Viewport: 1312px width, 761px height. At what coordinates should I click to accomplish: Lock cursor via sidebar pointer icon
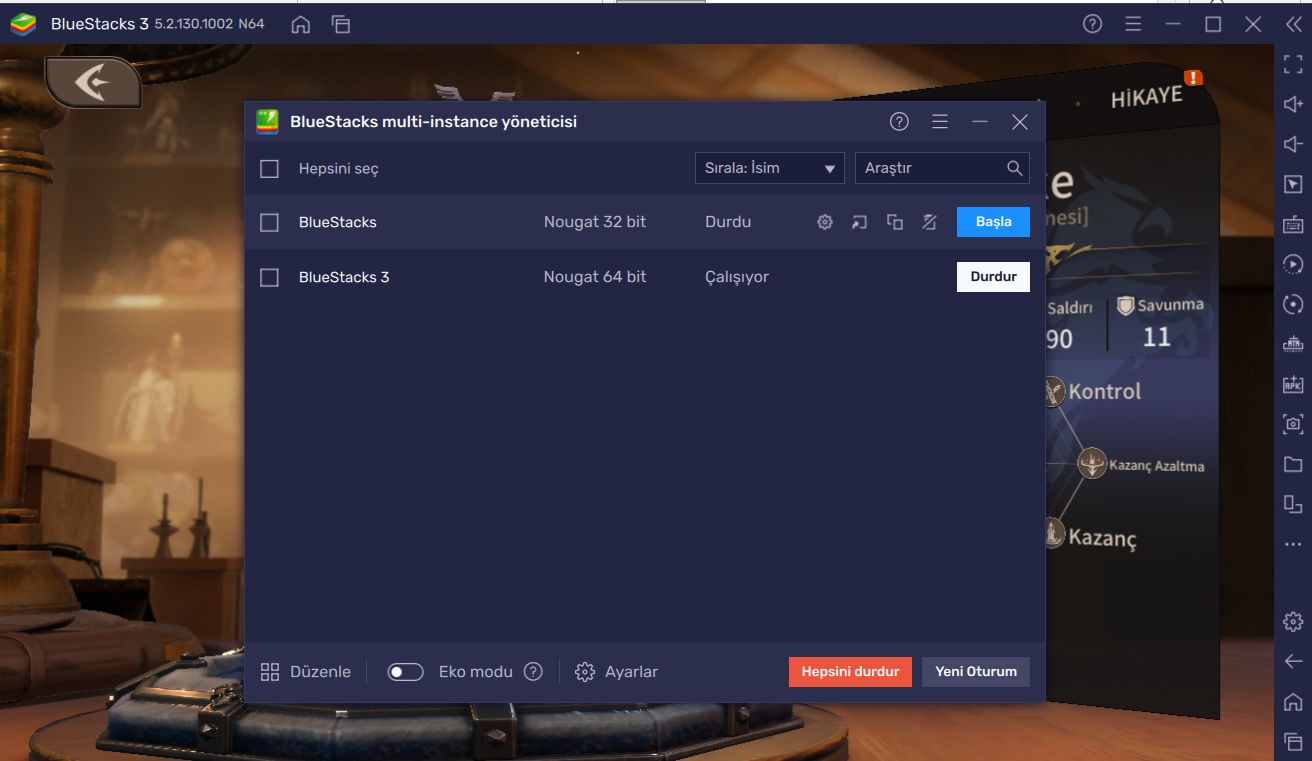pyautogui.click(x=1293, y=185)
